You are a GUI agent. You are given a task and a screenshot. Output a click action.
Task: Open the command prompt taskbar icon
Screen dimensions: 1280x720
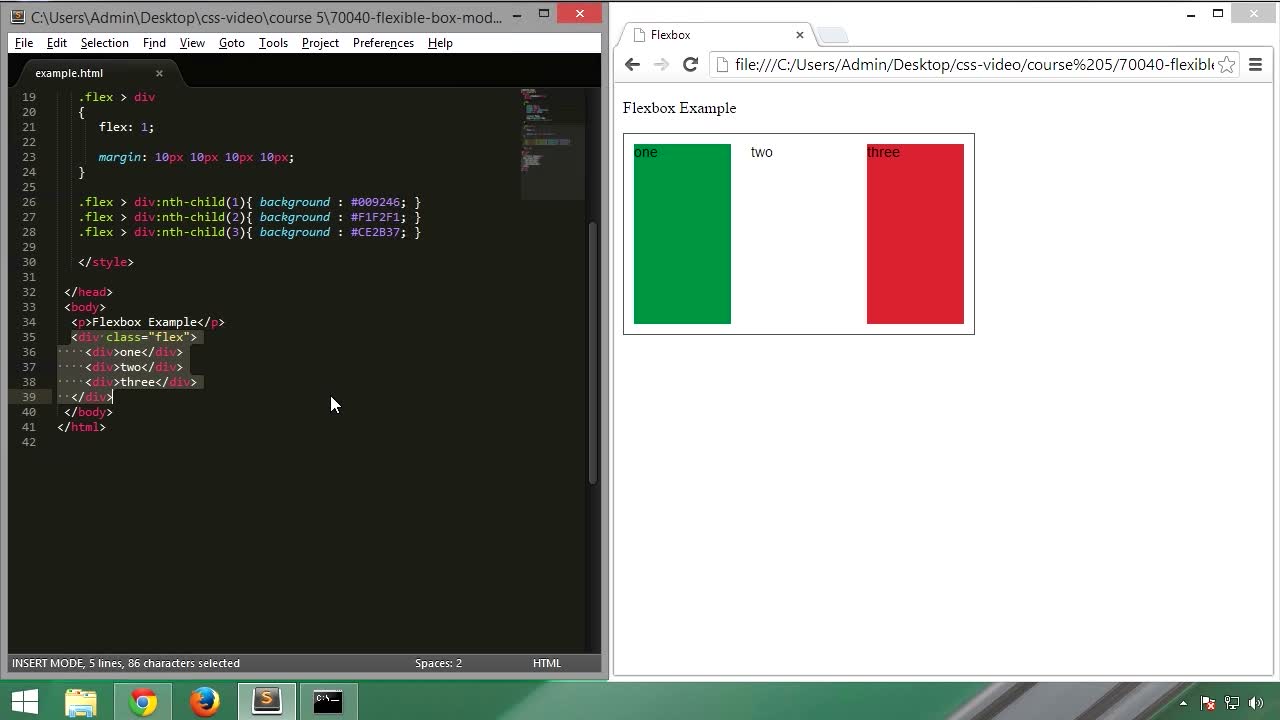(x=328, y=702)
